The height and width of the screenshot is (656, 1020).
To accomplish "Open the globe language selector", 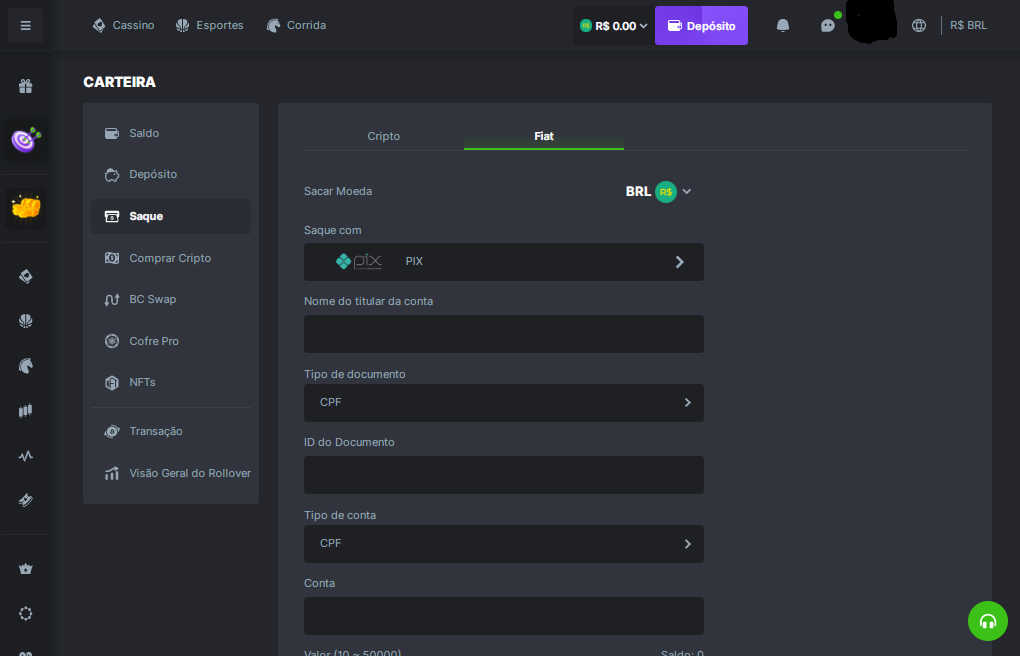I will click(x=919, y=25).
